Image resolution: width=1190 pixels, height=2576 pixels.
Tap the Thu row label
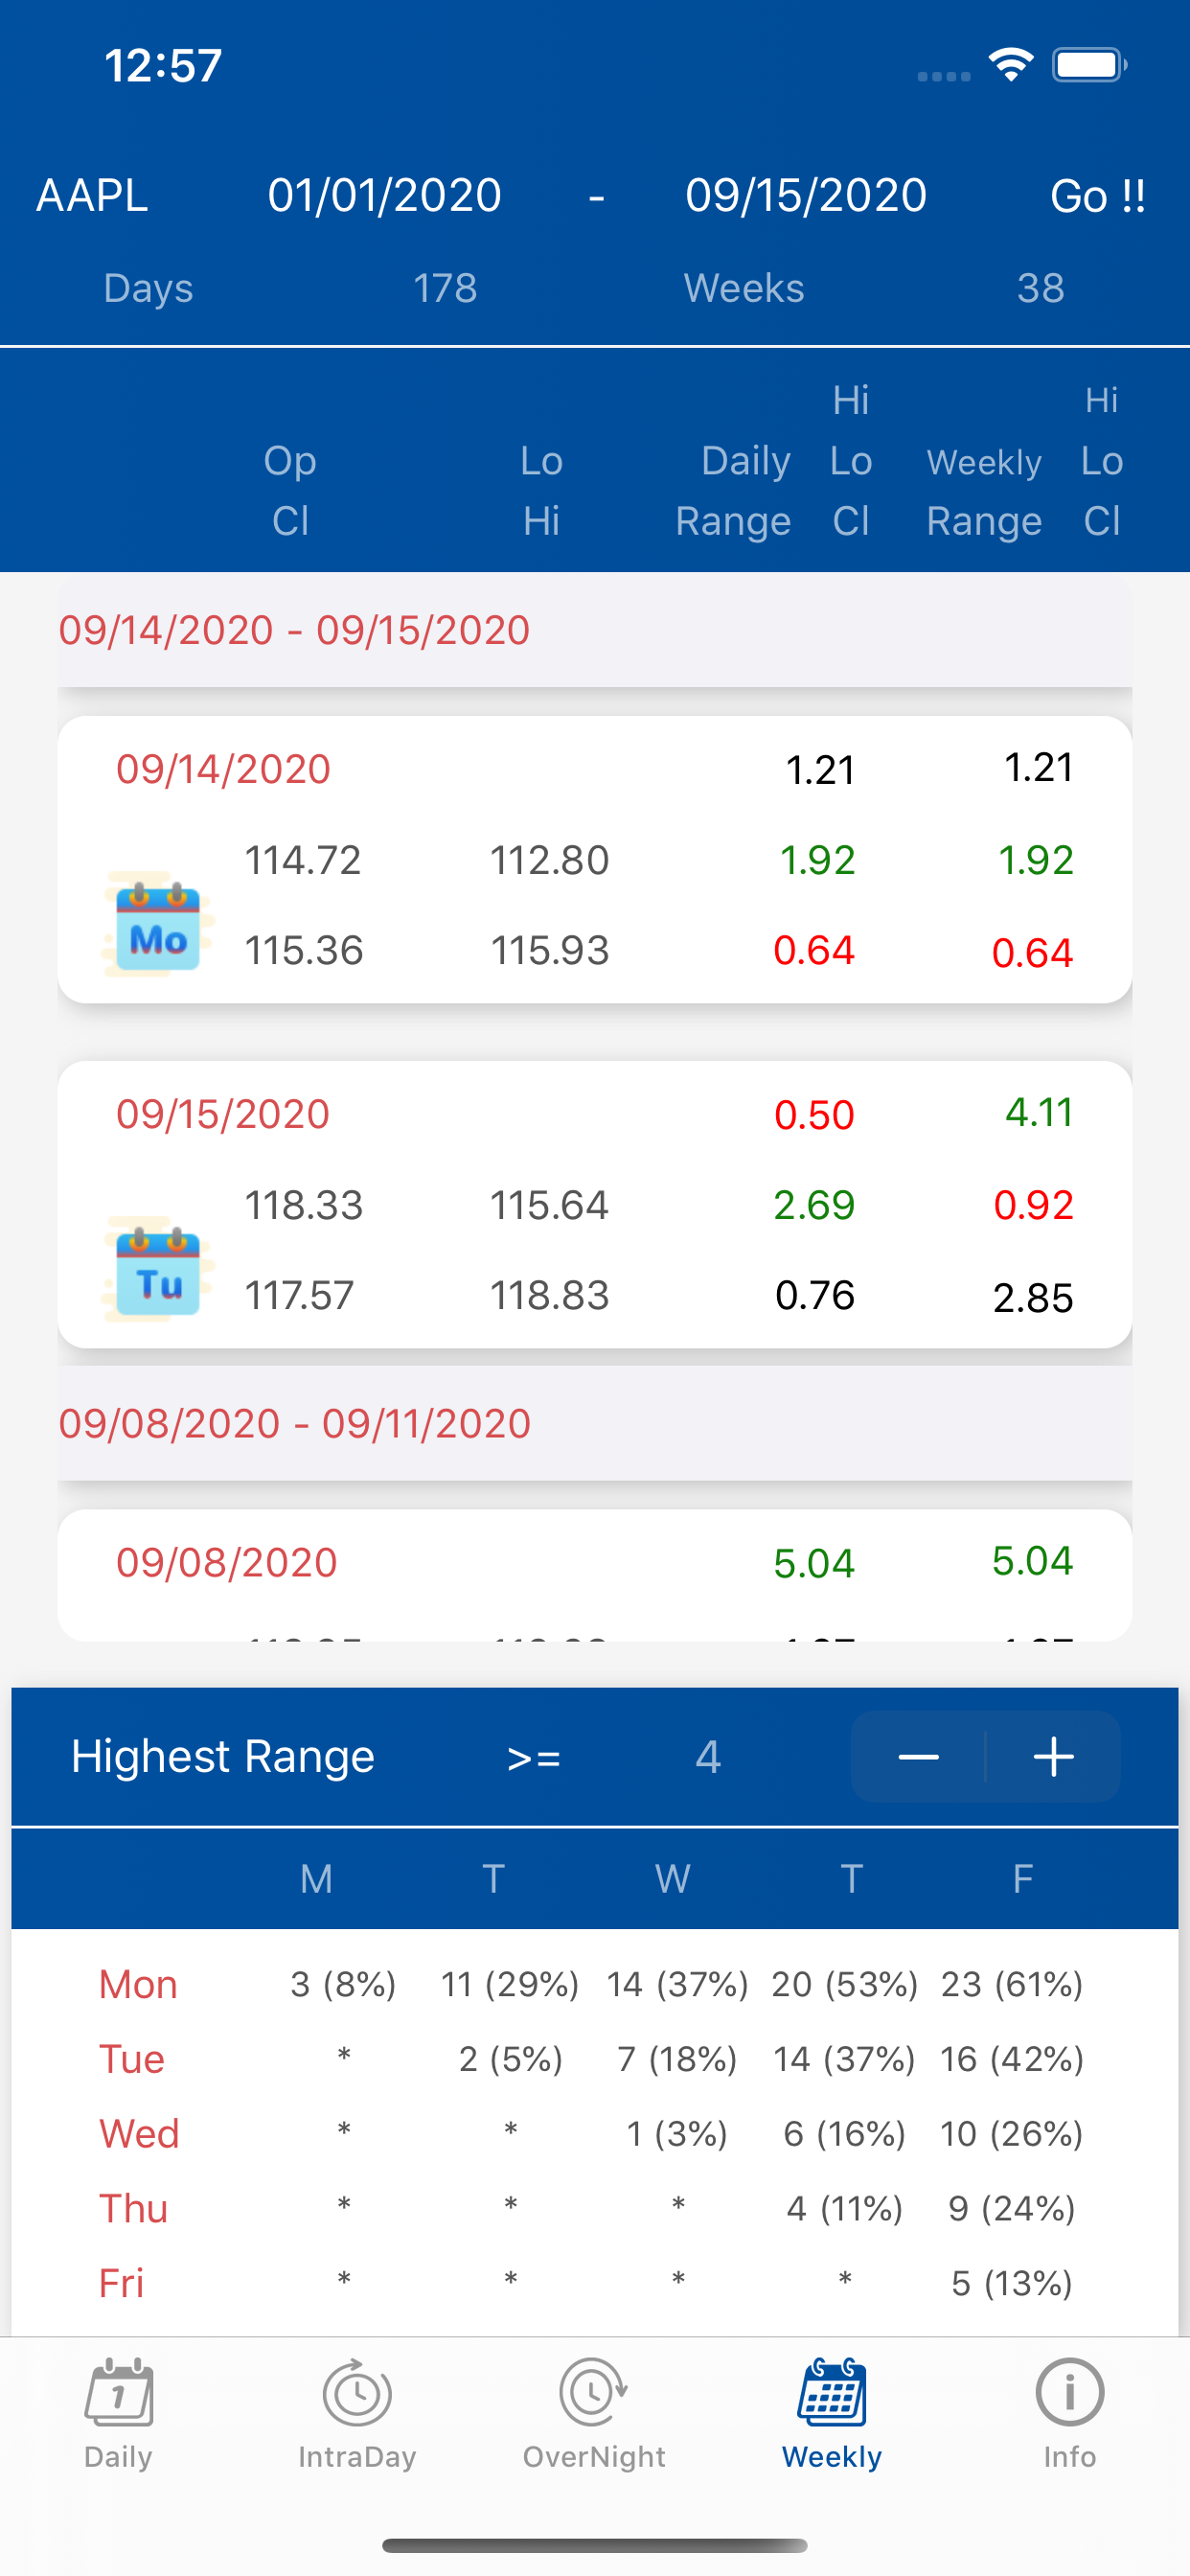click(x=133, y=2209)
